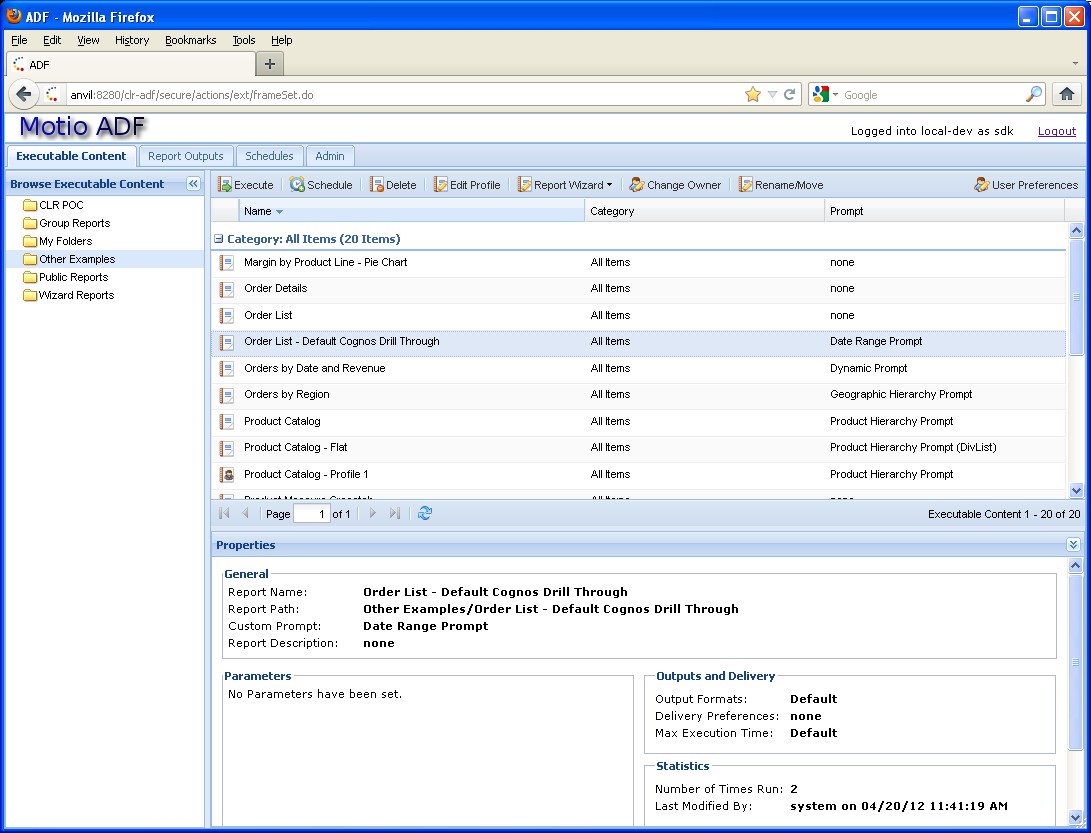The image size is (1091, 833).
Task: Click the CLR POC folder icon
Action: [29, 205]
